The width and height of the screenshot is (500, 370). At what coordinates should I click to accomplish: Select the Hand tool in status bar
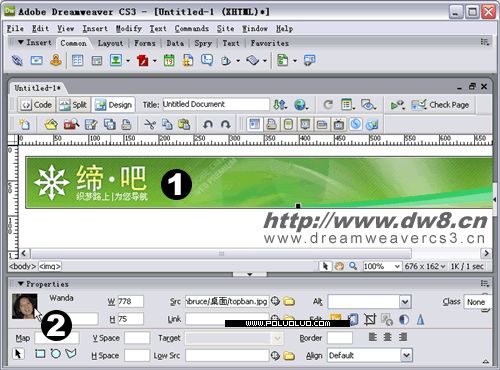[x=339, y=266]
